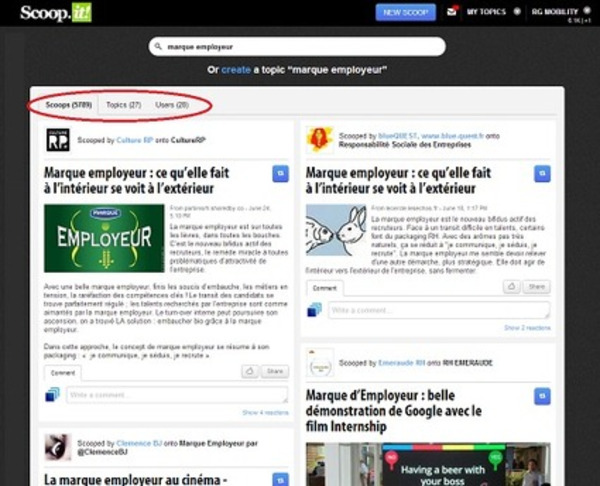Open the blueQUEST user link
The height and width of the screenshot is (486, 600).
click(398, 136)
